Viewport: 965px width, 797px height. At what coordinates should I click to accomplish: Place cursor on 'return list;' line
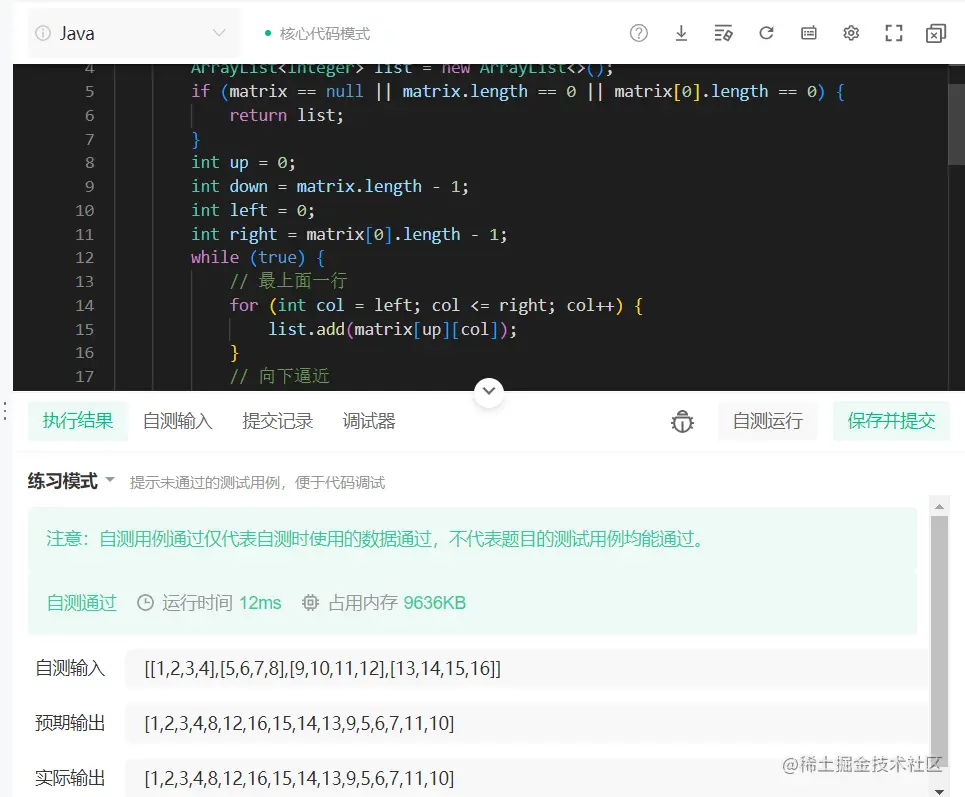(286, 115)
